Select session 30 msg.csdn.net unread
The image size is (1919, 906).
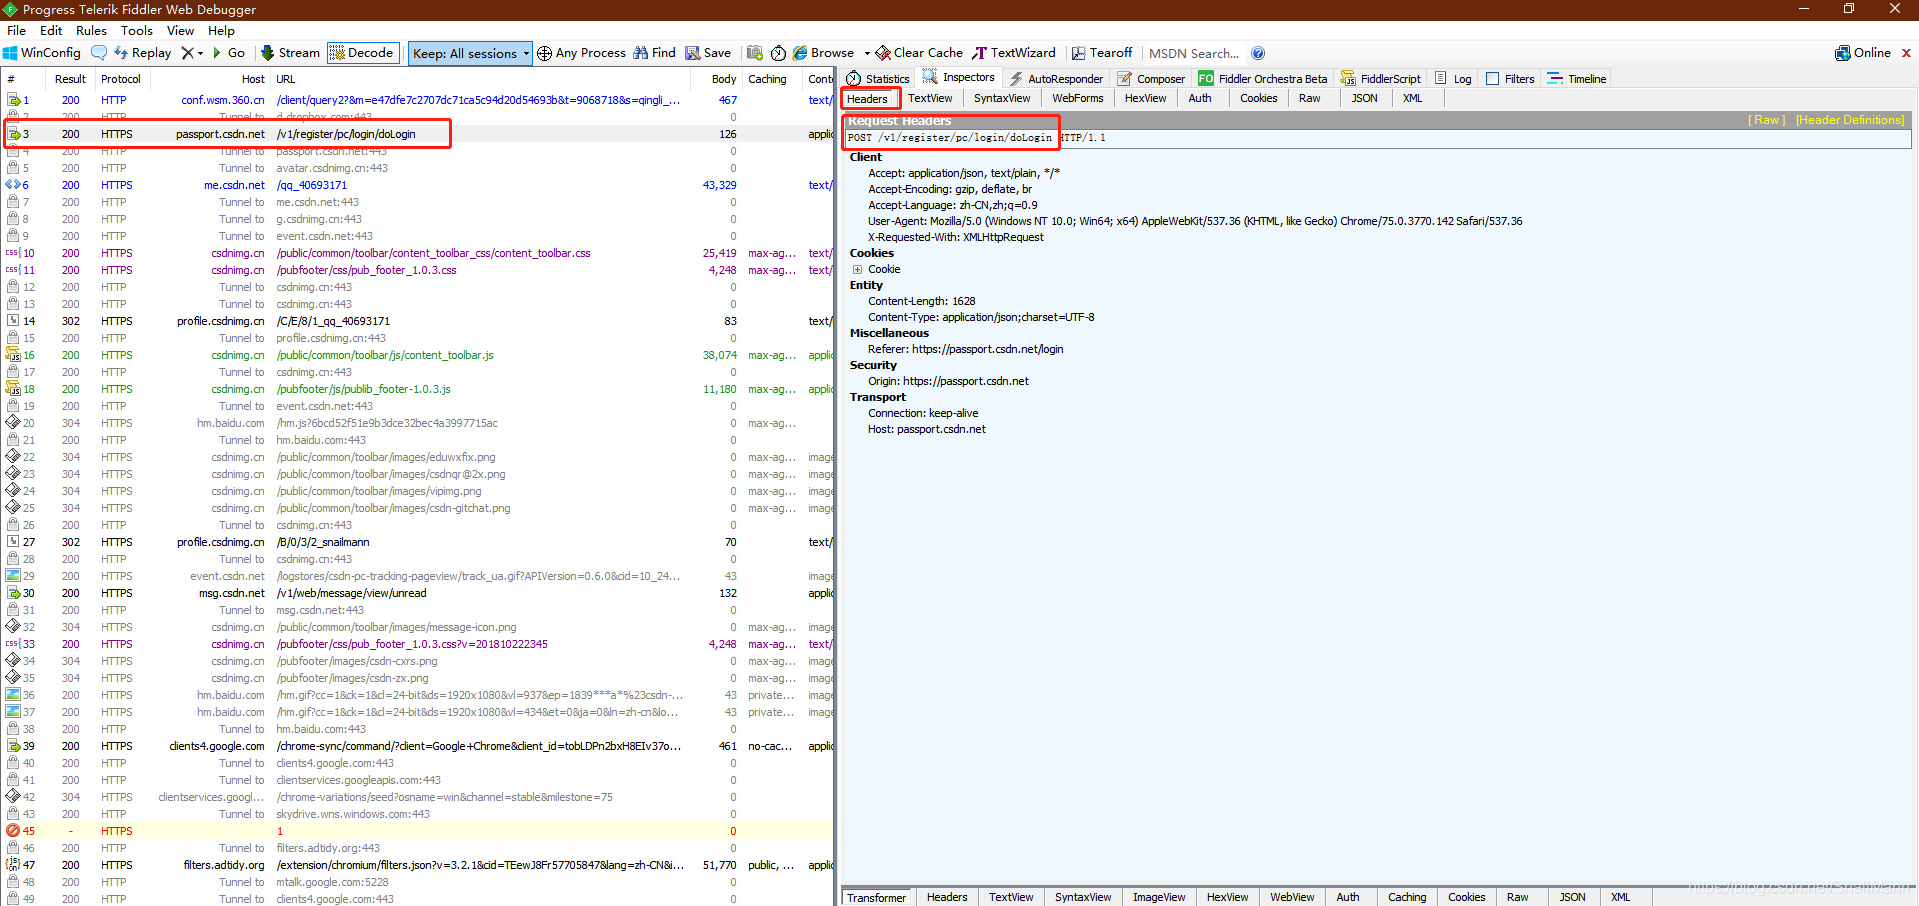(418, 593)
